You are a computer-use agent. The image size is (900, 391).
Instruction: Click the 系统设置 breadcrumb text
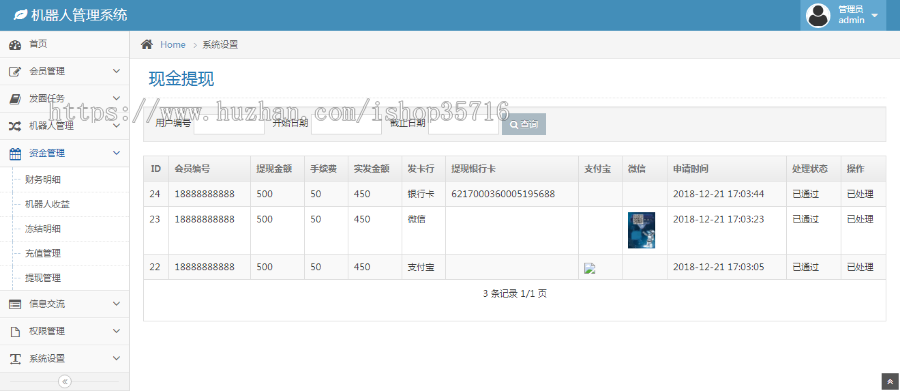(x=220, y=45)
